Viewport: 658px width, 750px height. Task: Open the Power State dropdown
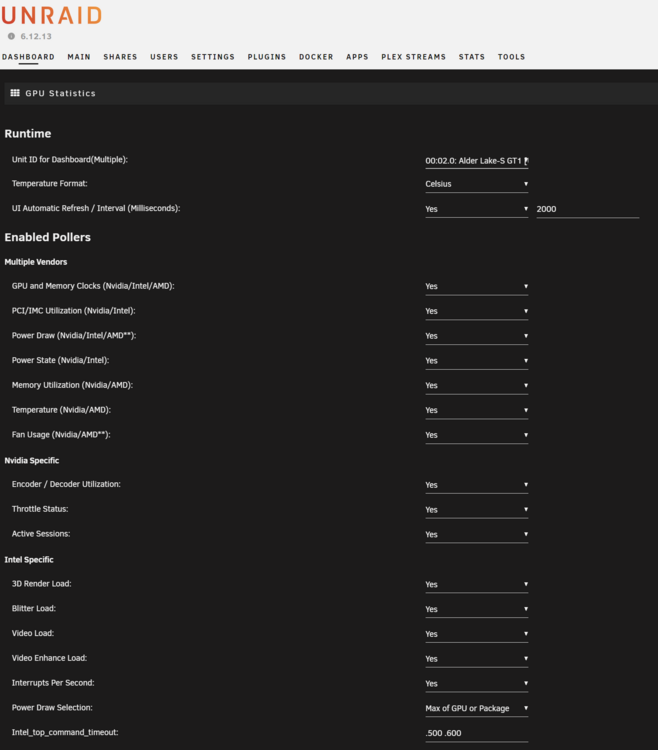[x=477, y=361]
